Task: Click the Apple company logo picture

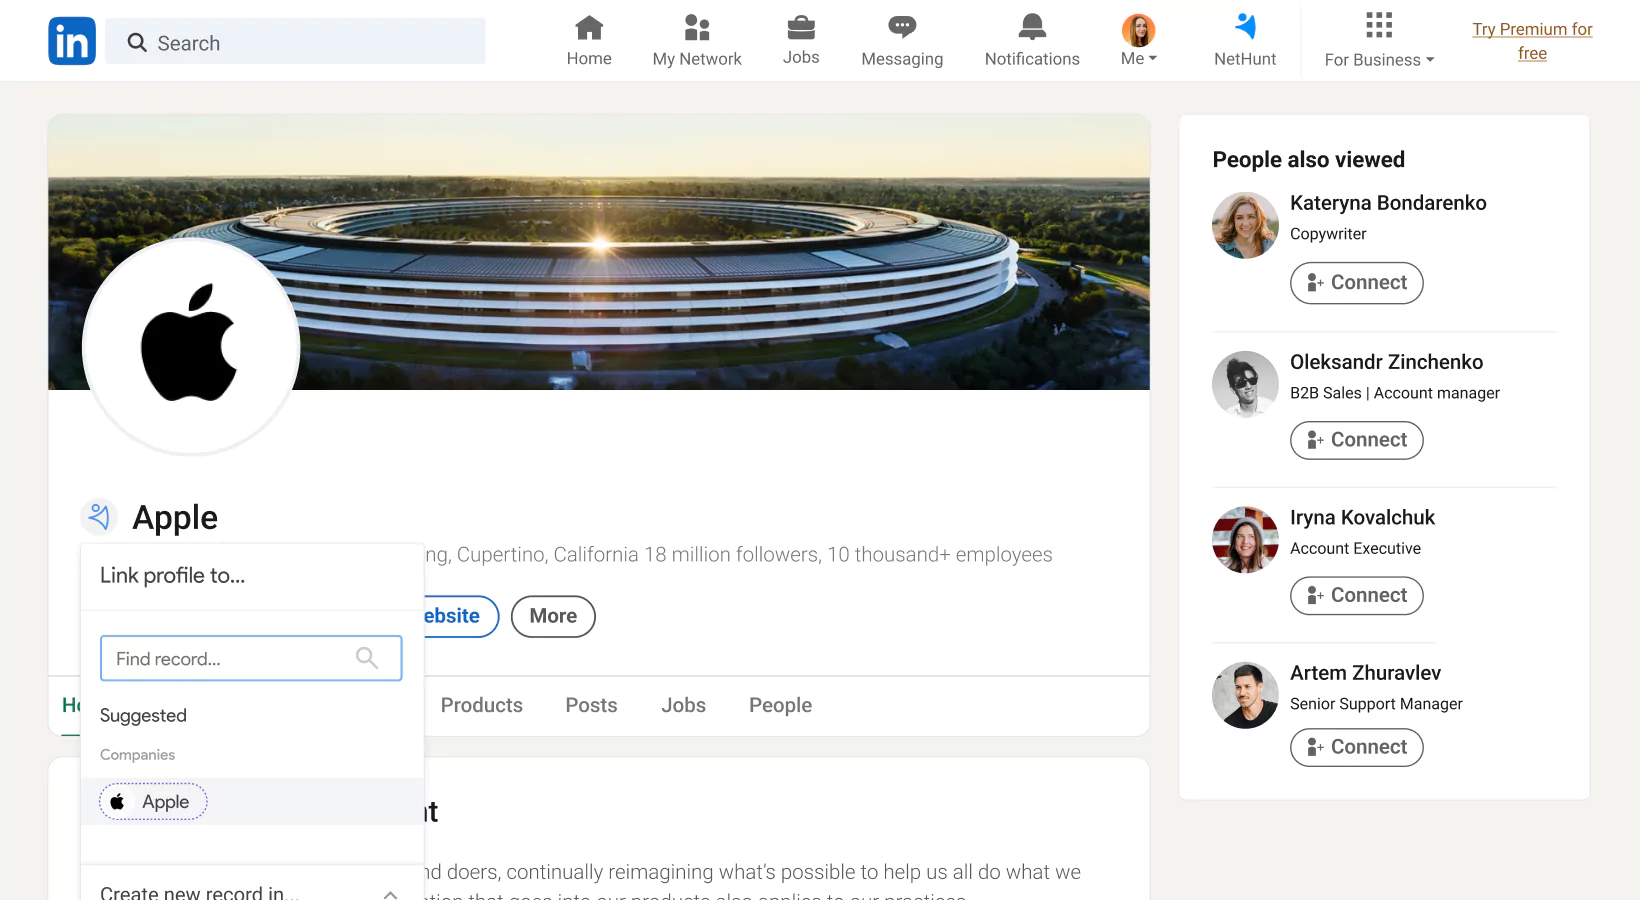Action: point(191,346)
